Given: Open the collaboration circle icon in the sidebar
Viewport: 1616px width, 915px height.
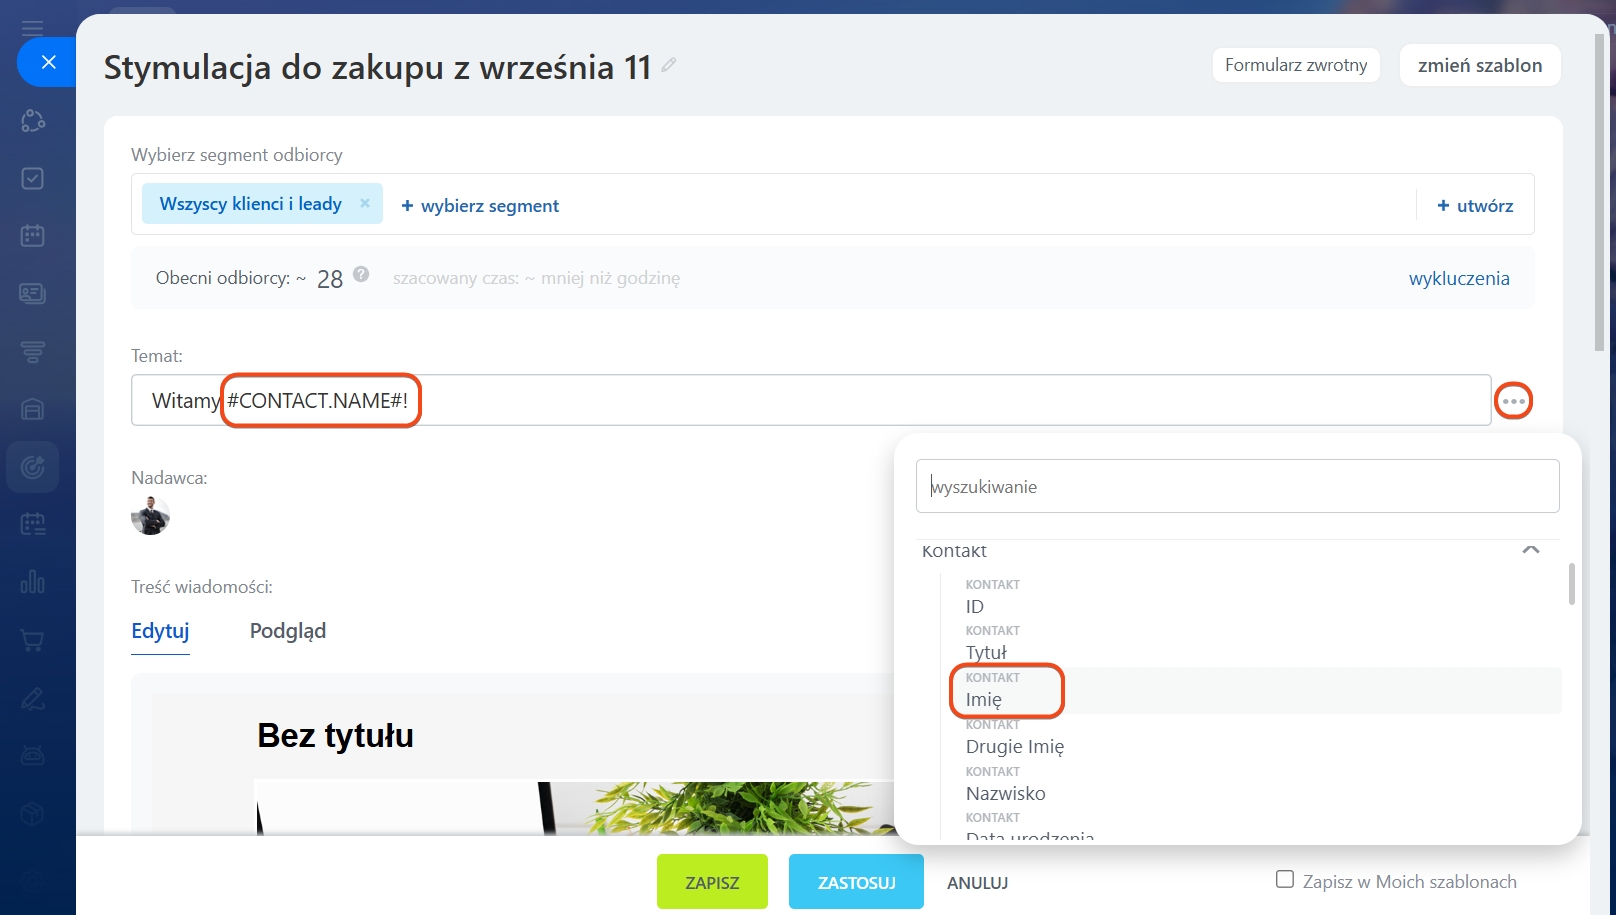Looking at the screenshot, I should tap(33, 121).
